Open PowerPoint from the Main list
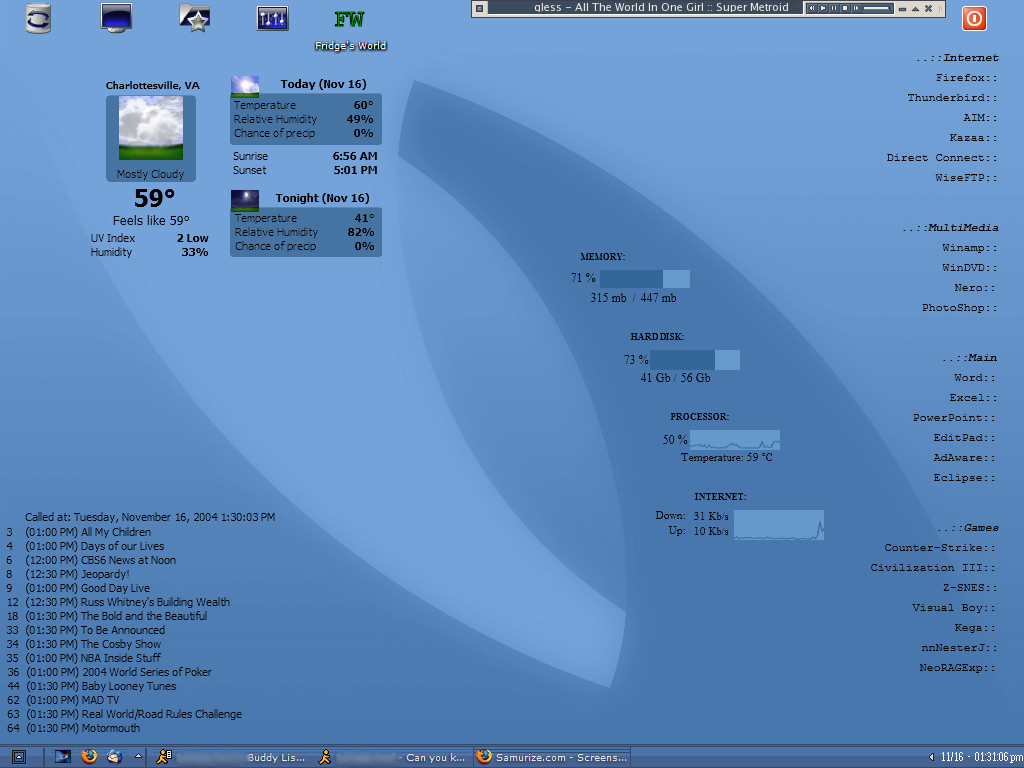Viewport: 1024px width, 768px height. (x=954, y=418)
